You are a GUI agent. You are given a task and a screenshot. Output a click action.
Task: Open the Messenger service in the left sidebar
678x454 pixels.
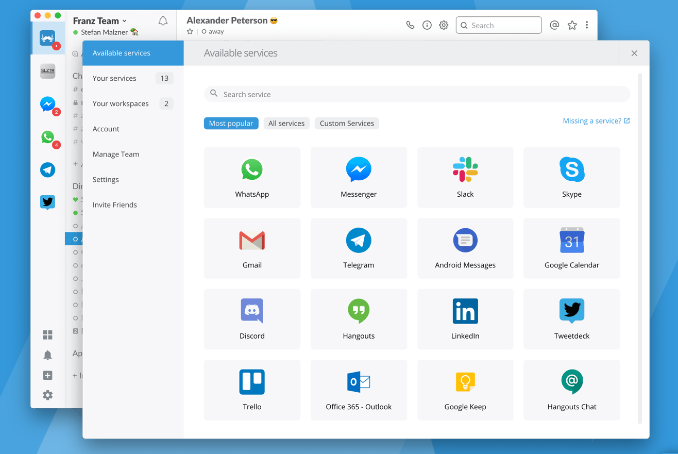point(48,104)
